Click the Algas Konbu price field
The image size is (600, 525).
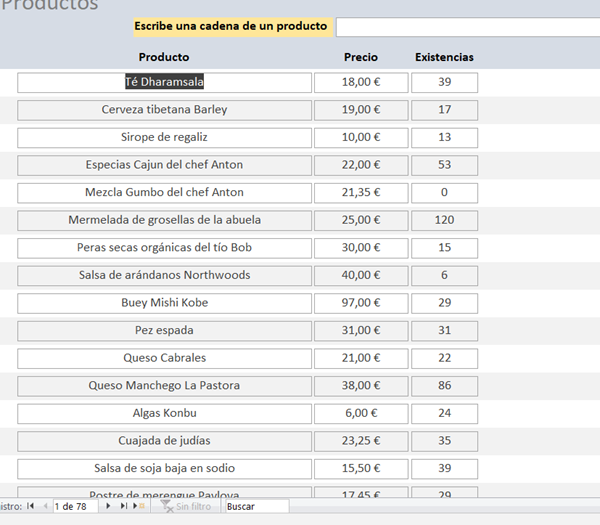point(361,413)
